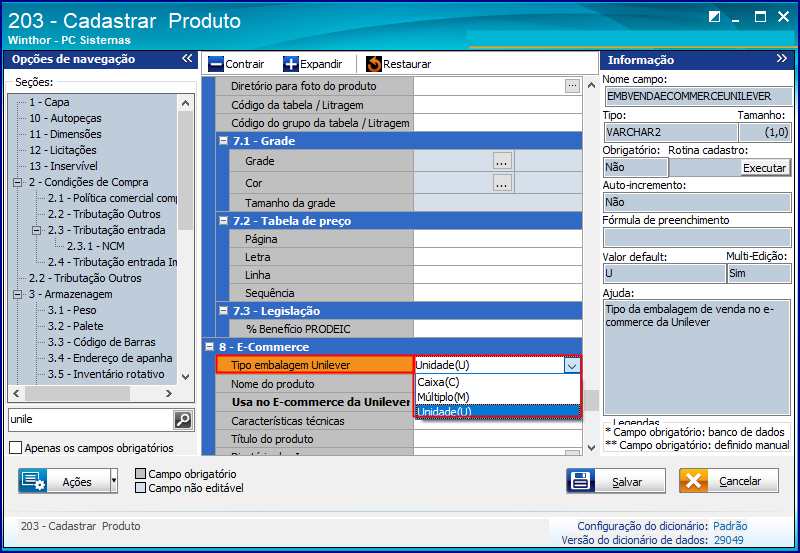Click the Expandir plus icon
Viewport: 800px width, 553px height.
291,64
